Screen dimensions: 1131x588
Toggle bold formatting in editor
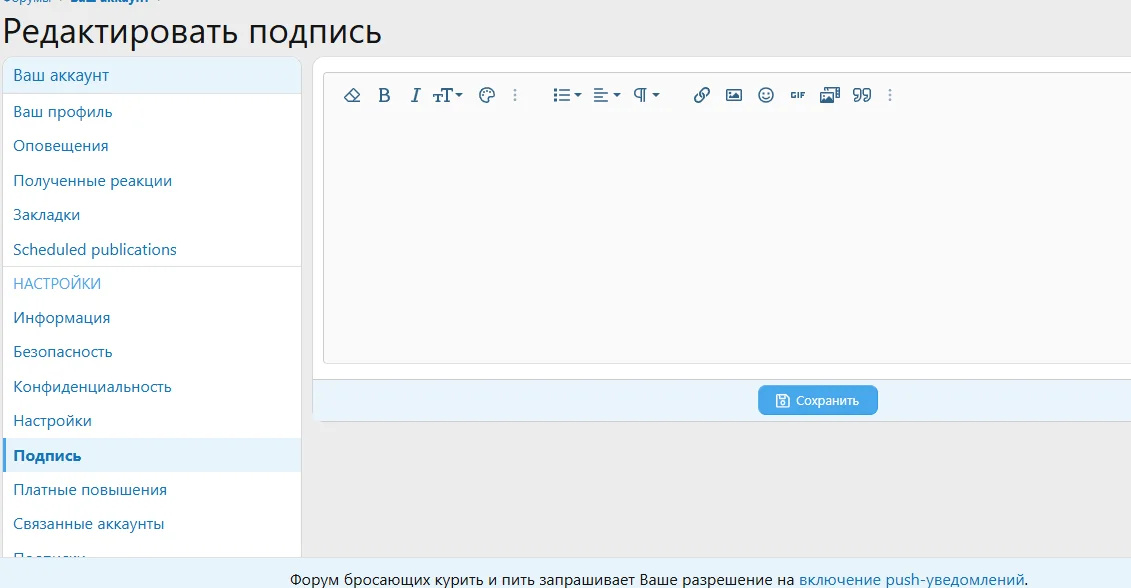[384, 95]
